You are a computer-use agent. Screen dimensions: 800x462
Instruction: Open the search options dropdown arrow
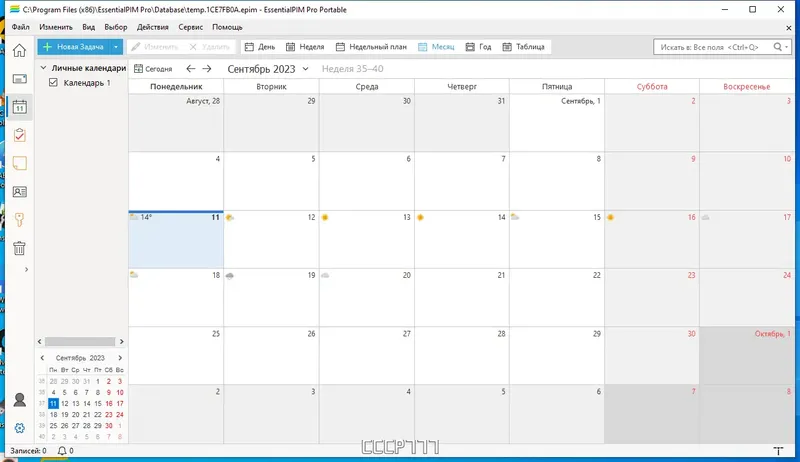(786, 47)
